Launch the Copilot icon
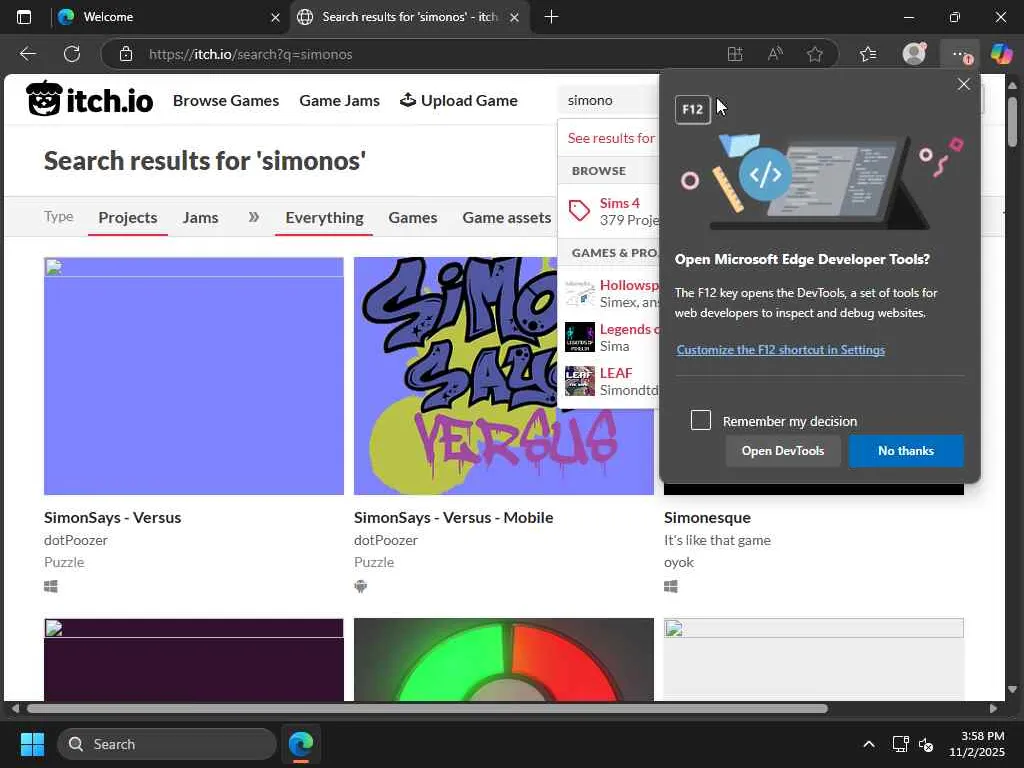Viewport: 1024px width, 768px height. (x=1000, y=54)
